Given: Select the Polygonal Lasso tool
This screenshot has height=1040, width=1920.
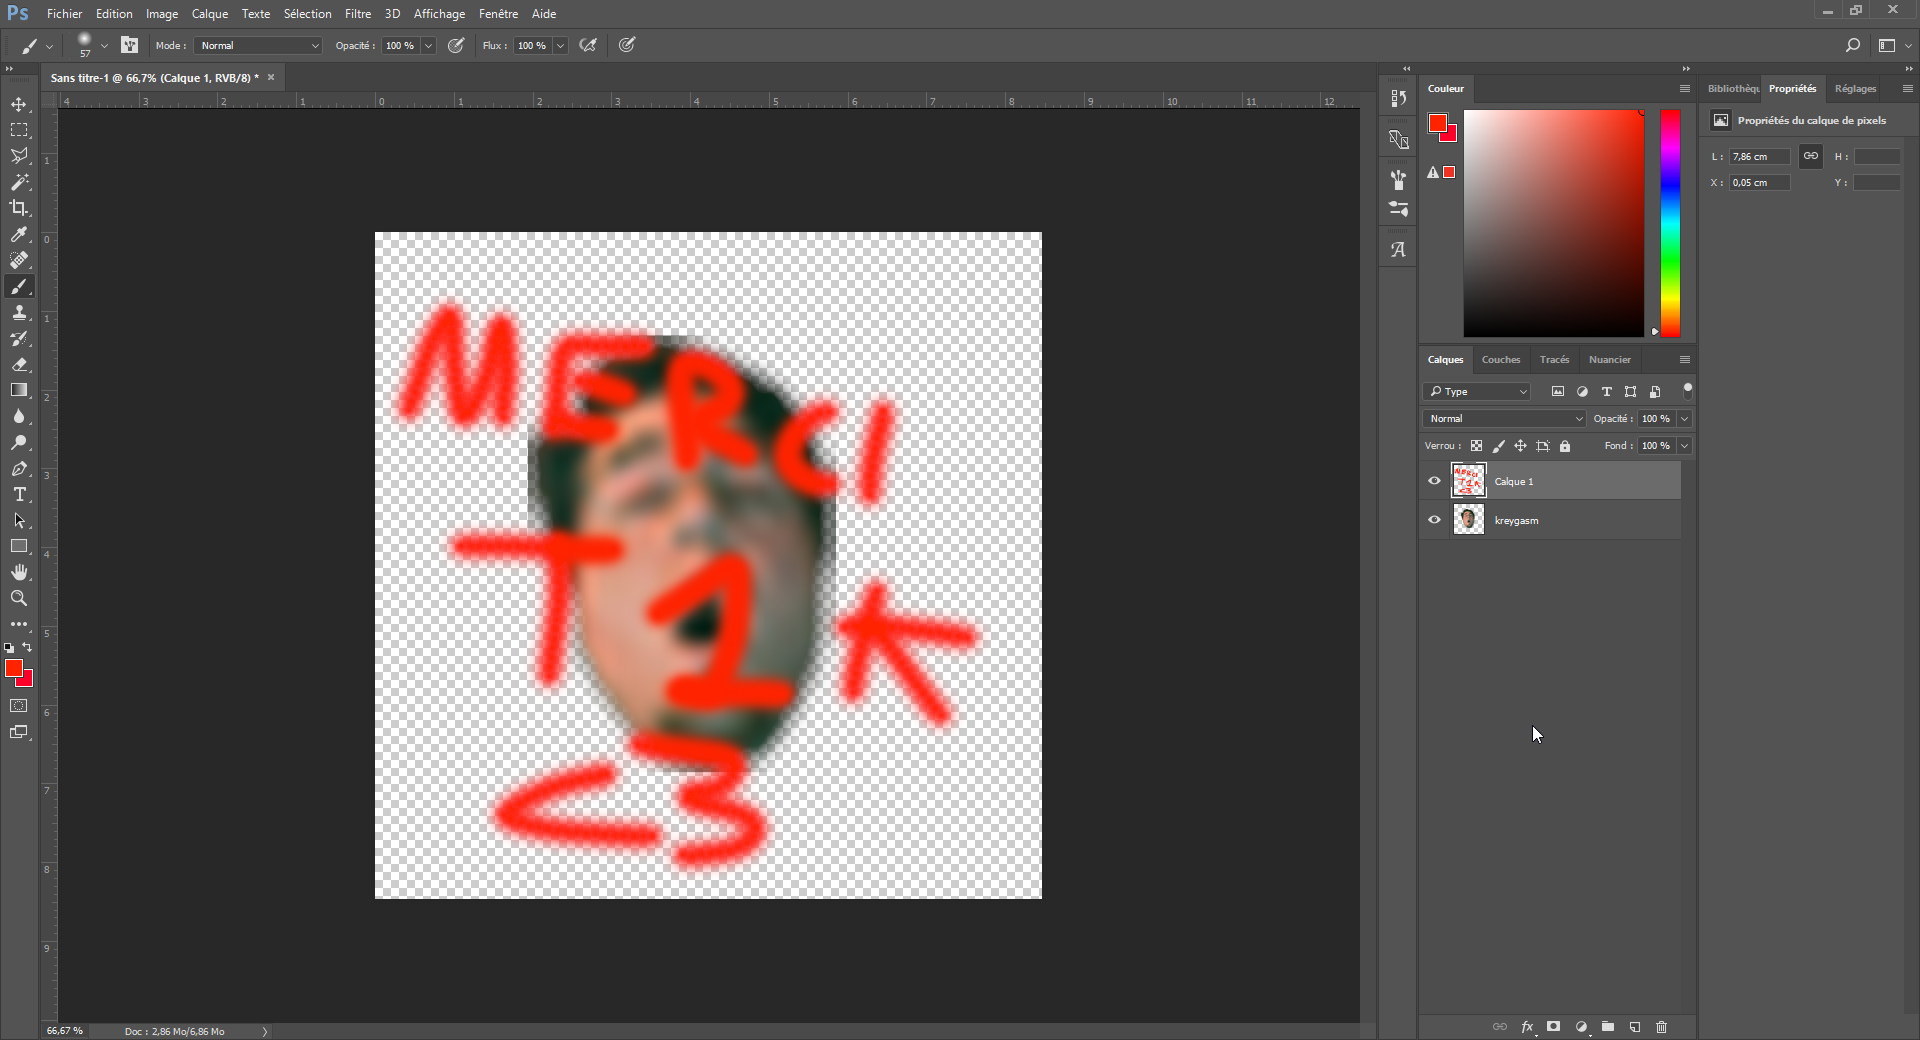Looking at the screenshot, I should click(19, 156).
